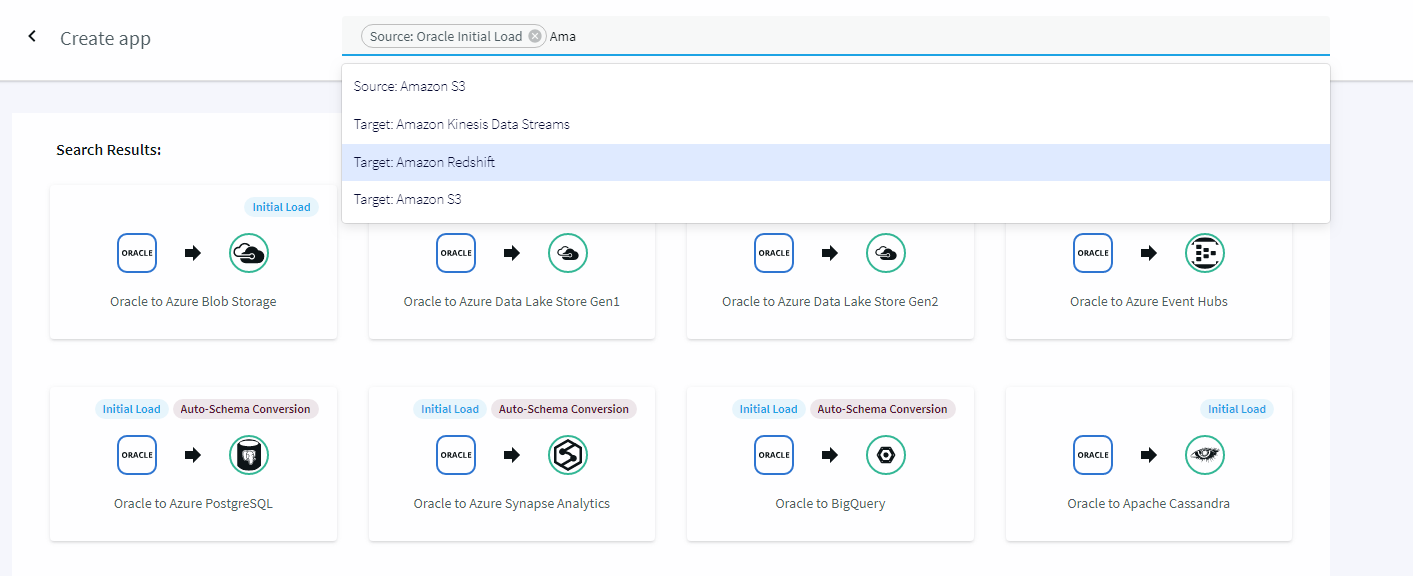The width and height of the screenshot is (1413, 576).
Task: Click the Azure Data Lake Store Gen2 icon
Action: click(886, 253)
